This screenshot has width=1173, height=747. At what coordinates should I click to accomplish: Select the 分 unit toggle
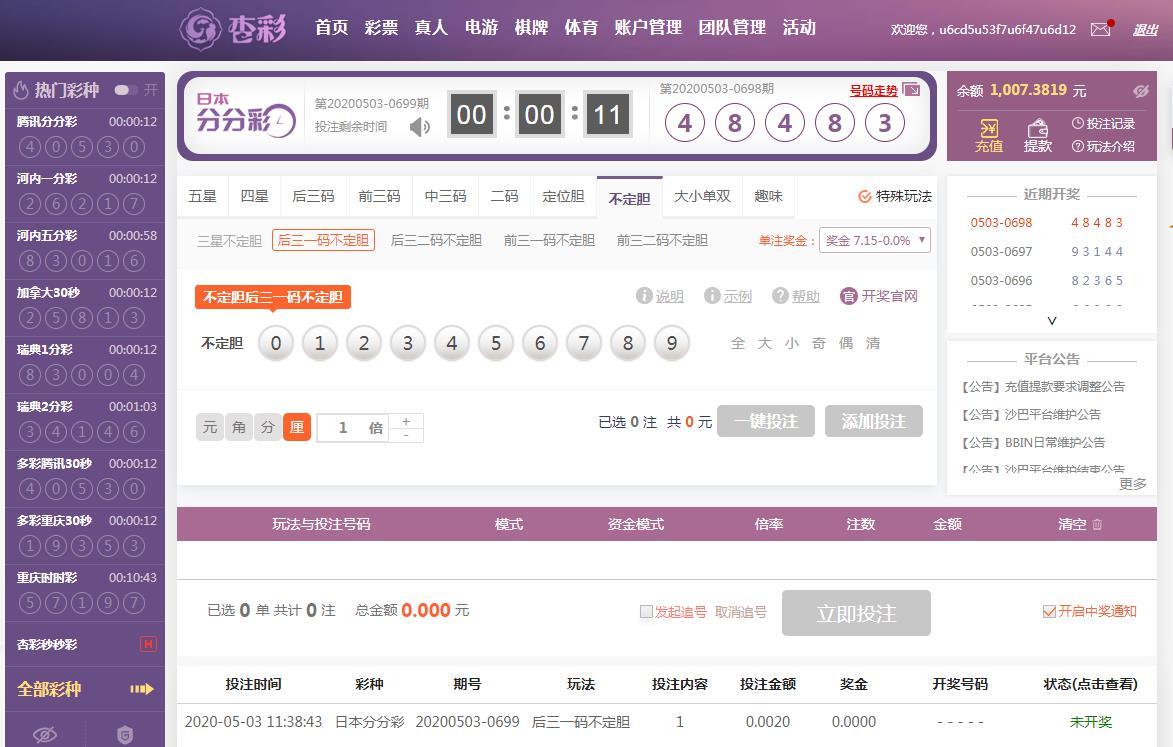268,427
